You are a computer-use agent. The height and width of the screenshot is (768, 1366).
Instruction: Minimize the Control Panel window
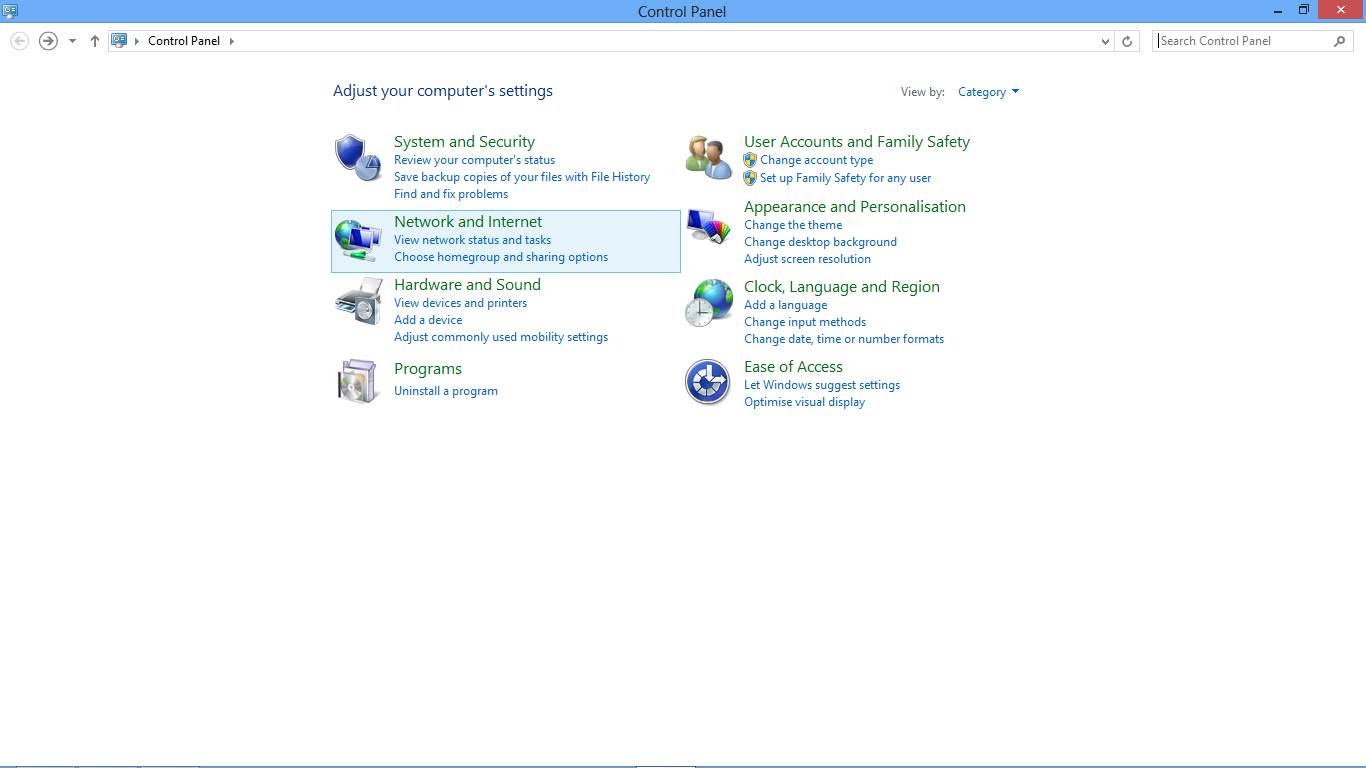[x=1278, y=10]
